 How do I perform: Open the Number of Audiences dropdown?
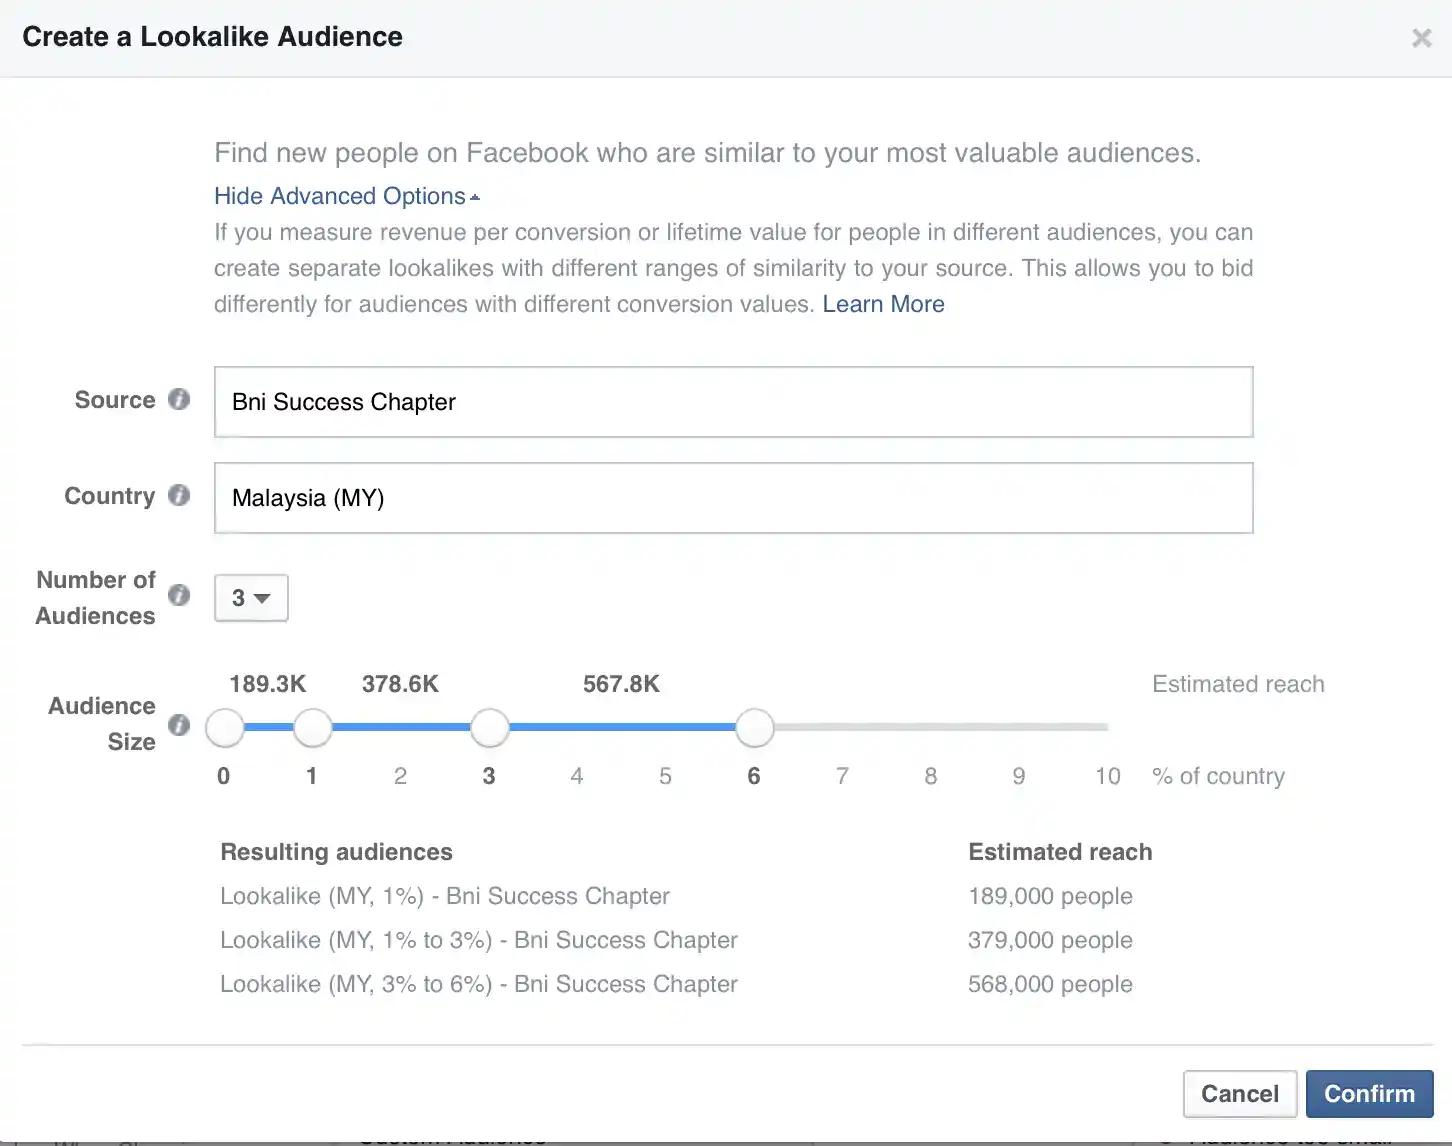click(x=250, y=597)
